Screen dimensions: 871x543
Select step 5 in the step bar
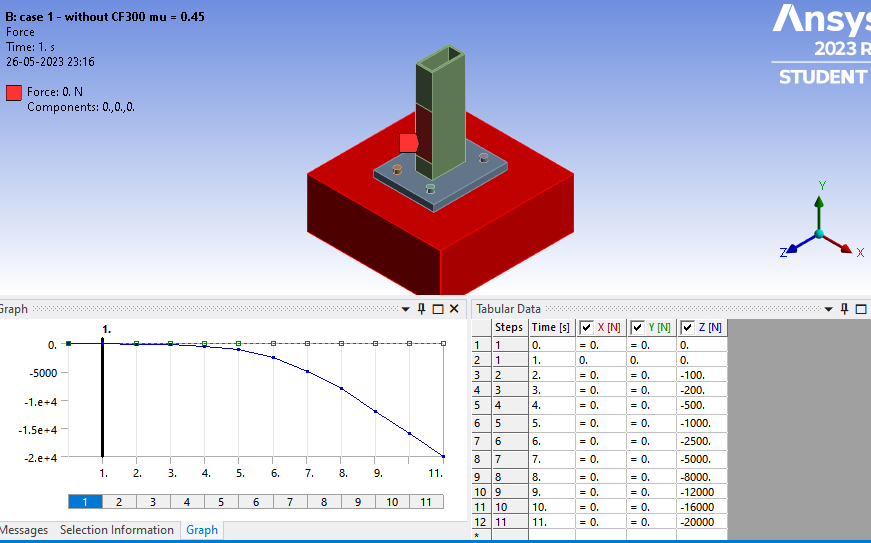[x=221, y=502]
